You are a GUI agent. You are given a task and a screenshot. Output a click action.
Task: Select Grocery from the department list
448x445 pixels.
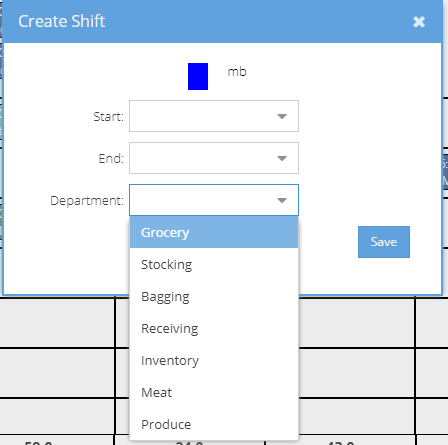coord(214,232)
